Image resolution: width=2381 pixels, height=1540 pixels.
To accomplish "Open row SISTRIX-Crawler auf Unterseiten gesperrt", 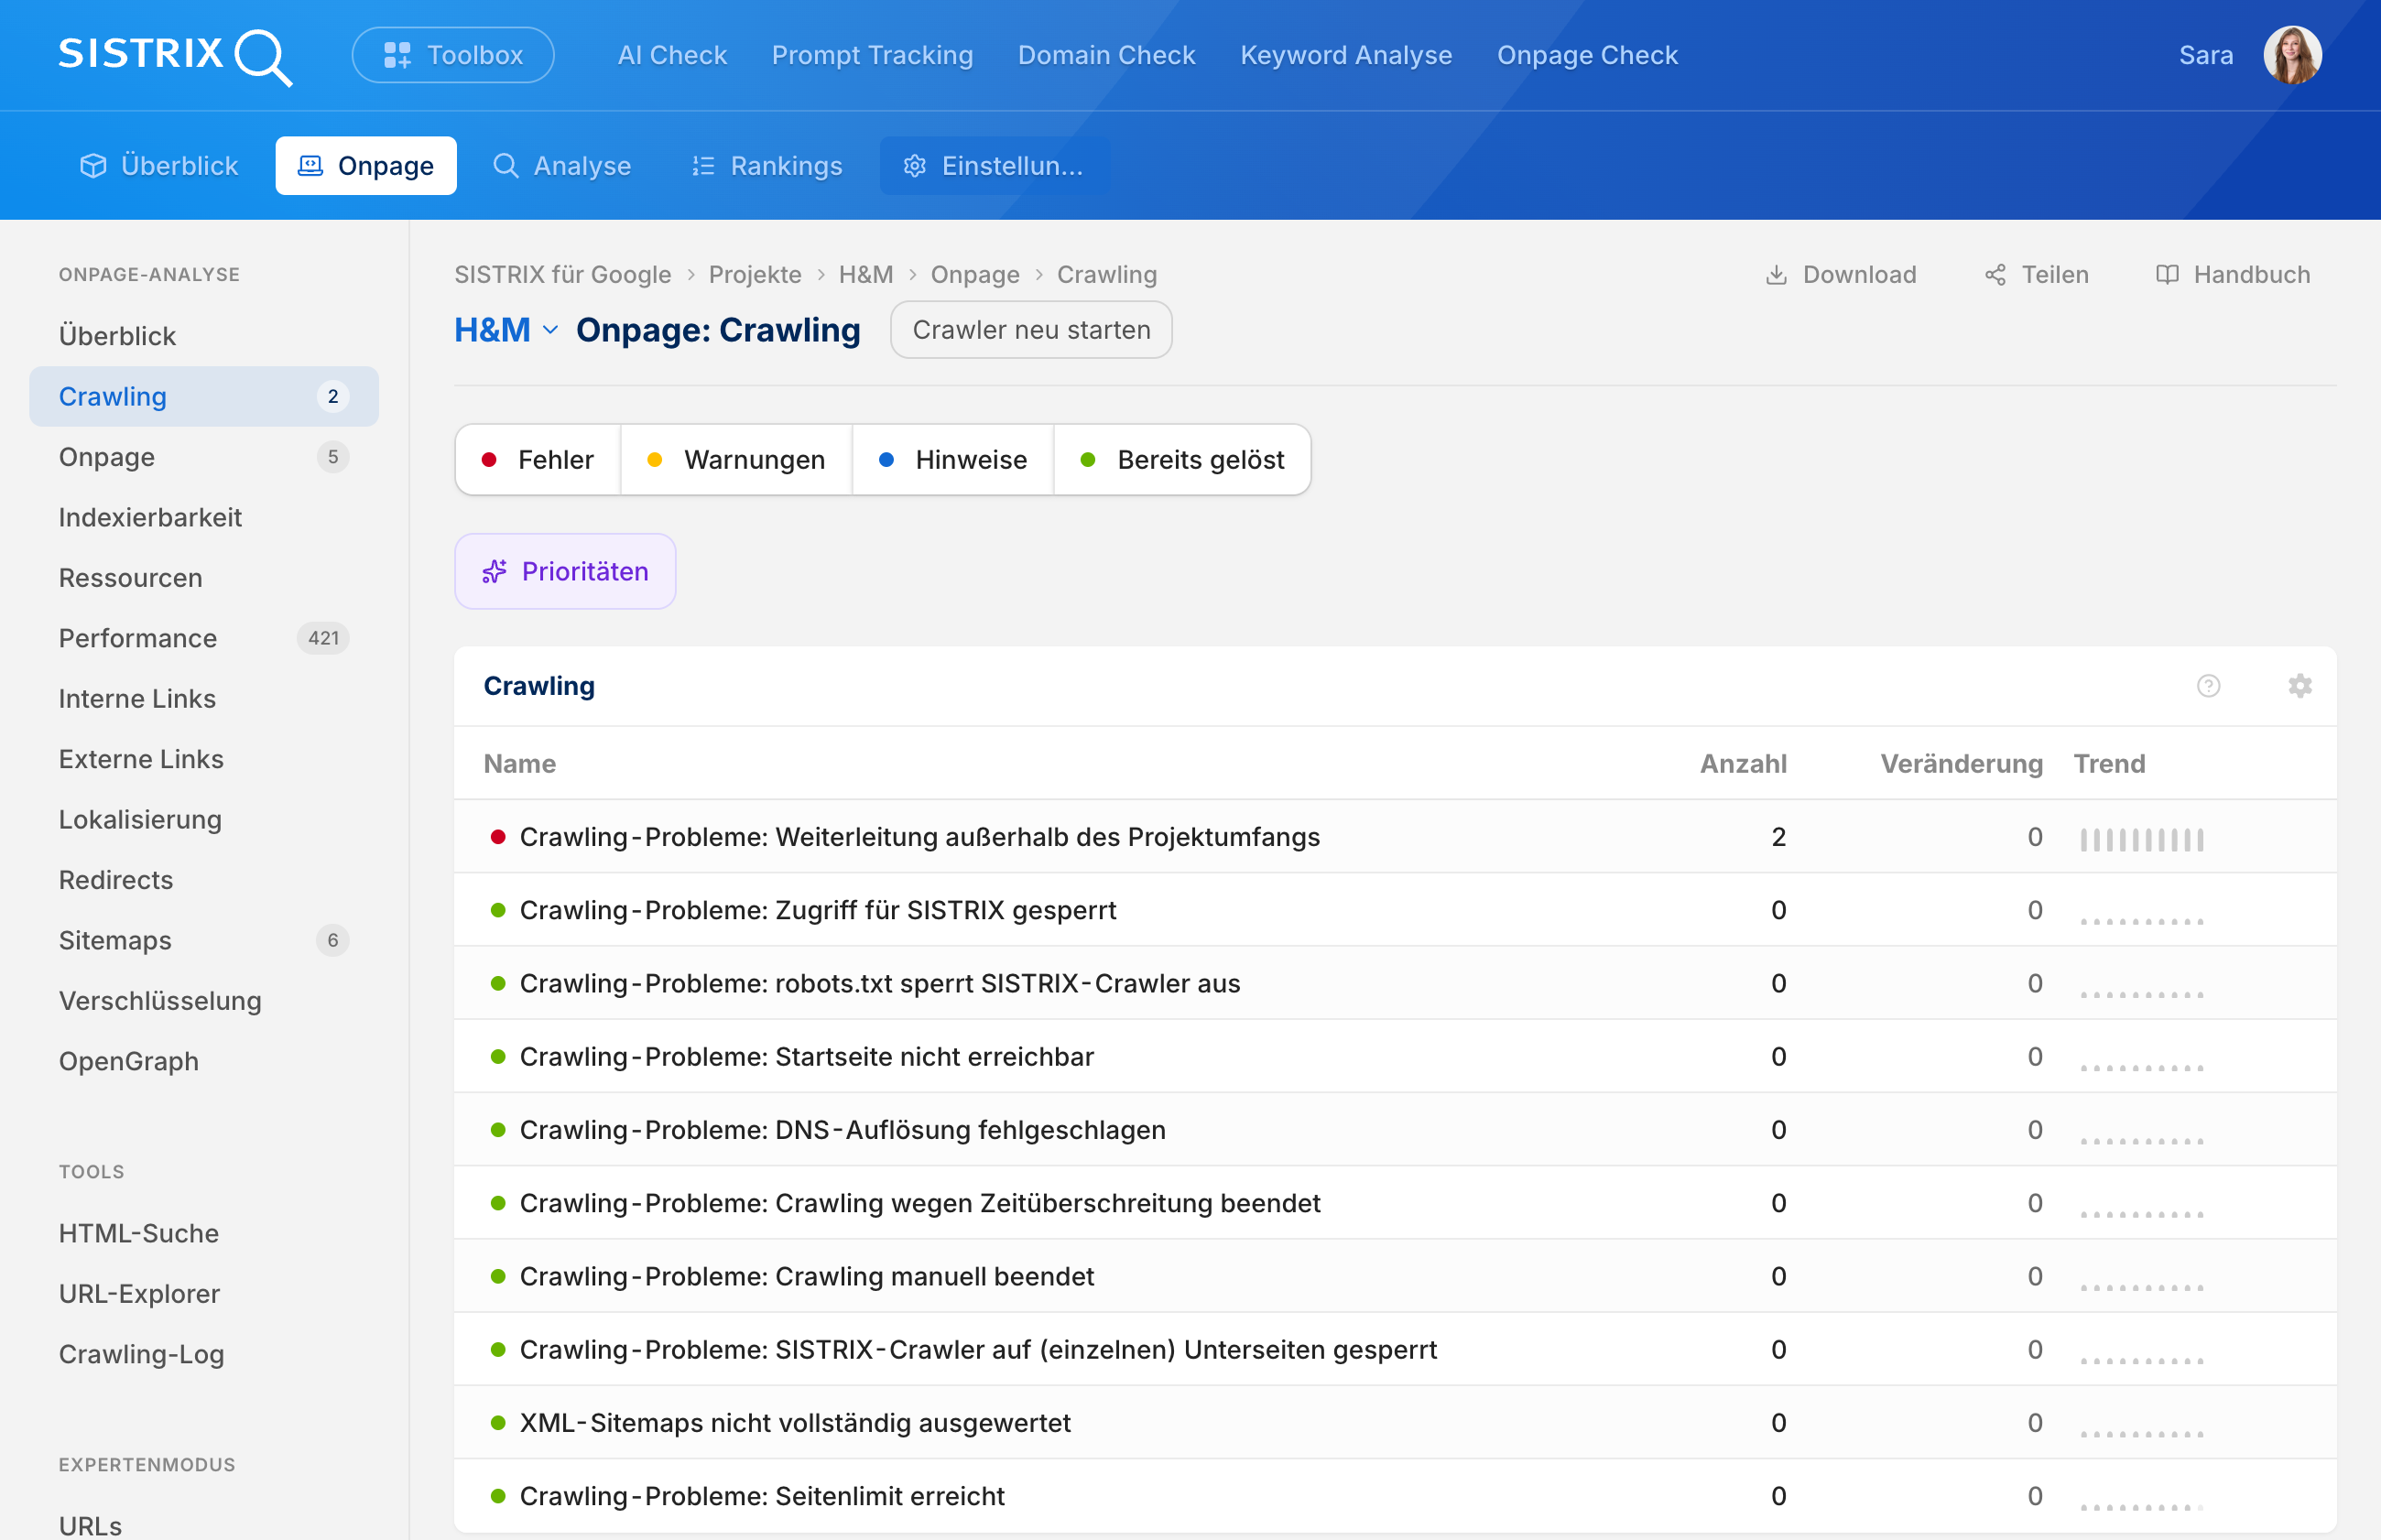I will (1395, 1349).
